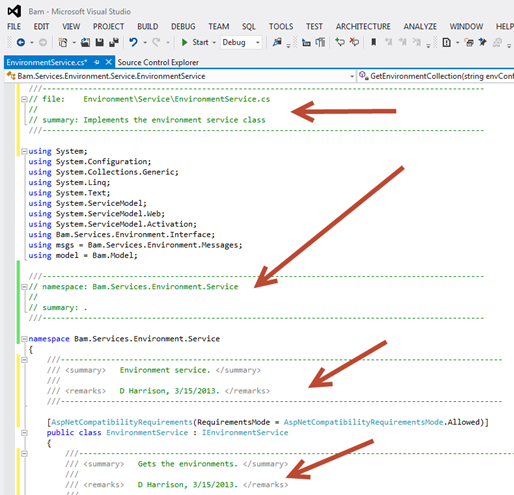The height and width of the screenshot is (495, 514).
Task: Close the EnvironmentService.cs tab
Action: (x=108, y=62)
